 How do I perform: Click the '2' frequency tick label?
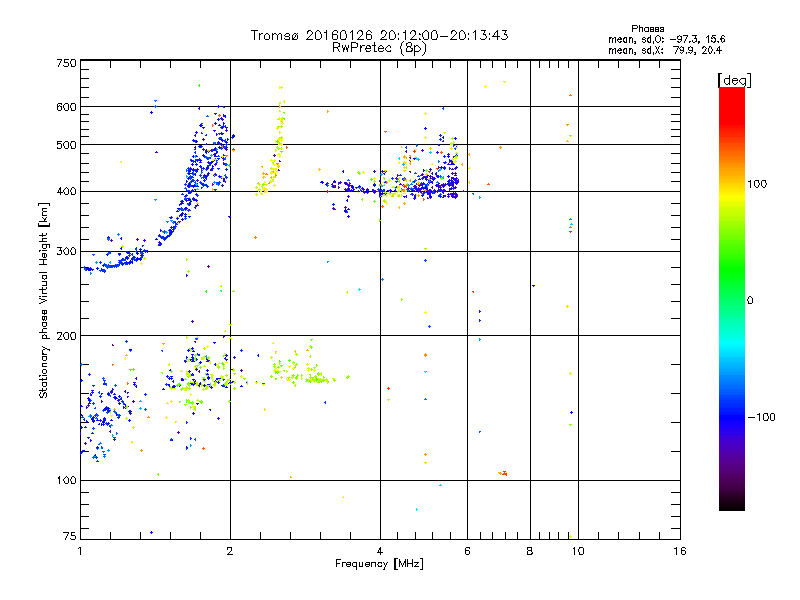tap(230, 551)
